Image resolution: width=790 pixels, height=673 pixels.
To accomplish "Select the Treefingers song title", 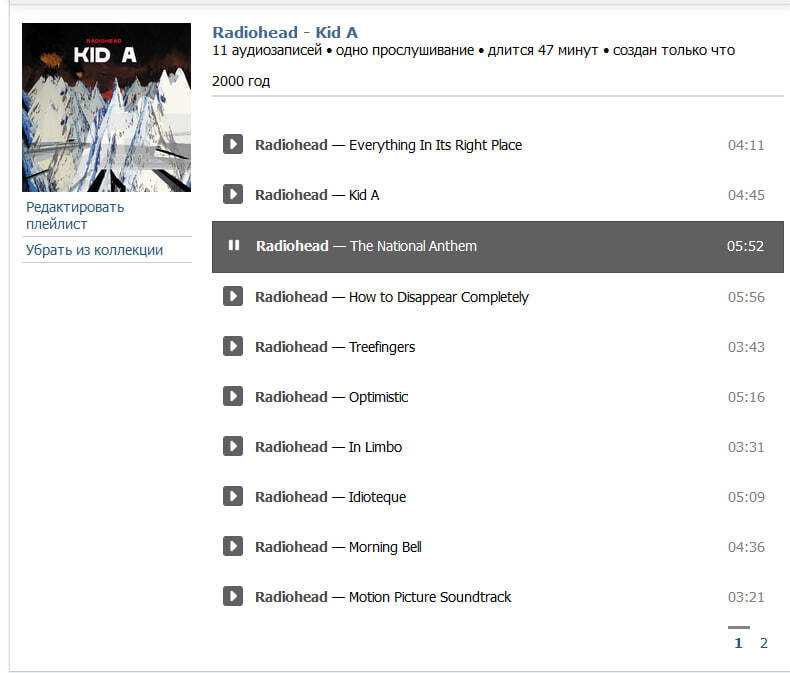I will tap(382, 348).
